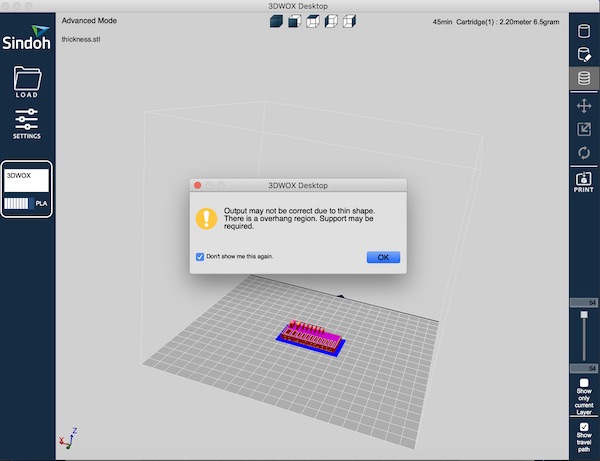Click OK in the warning dialog
Screen dimensions: 600x461
tap(383, 257)
